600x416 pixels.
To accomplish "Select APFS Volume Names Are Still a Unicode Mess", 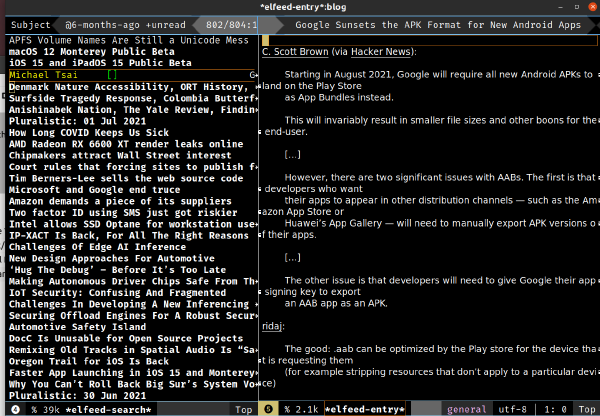I will 129,40.
